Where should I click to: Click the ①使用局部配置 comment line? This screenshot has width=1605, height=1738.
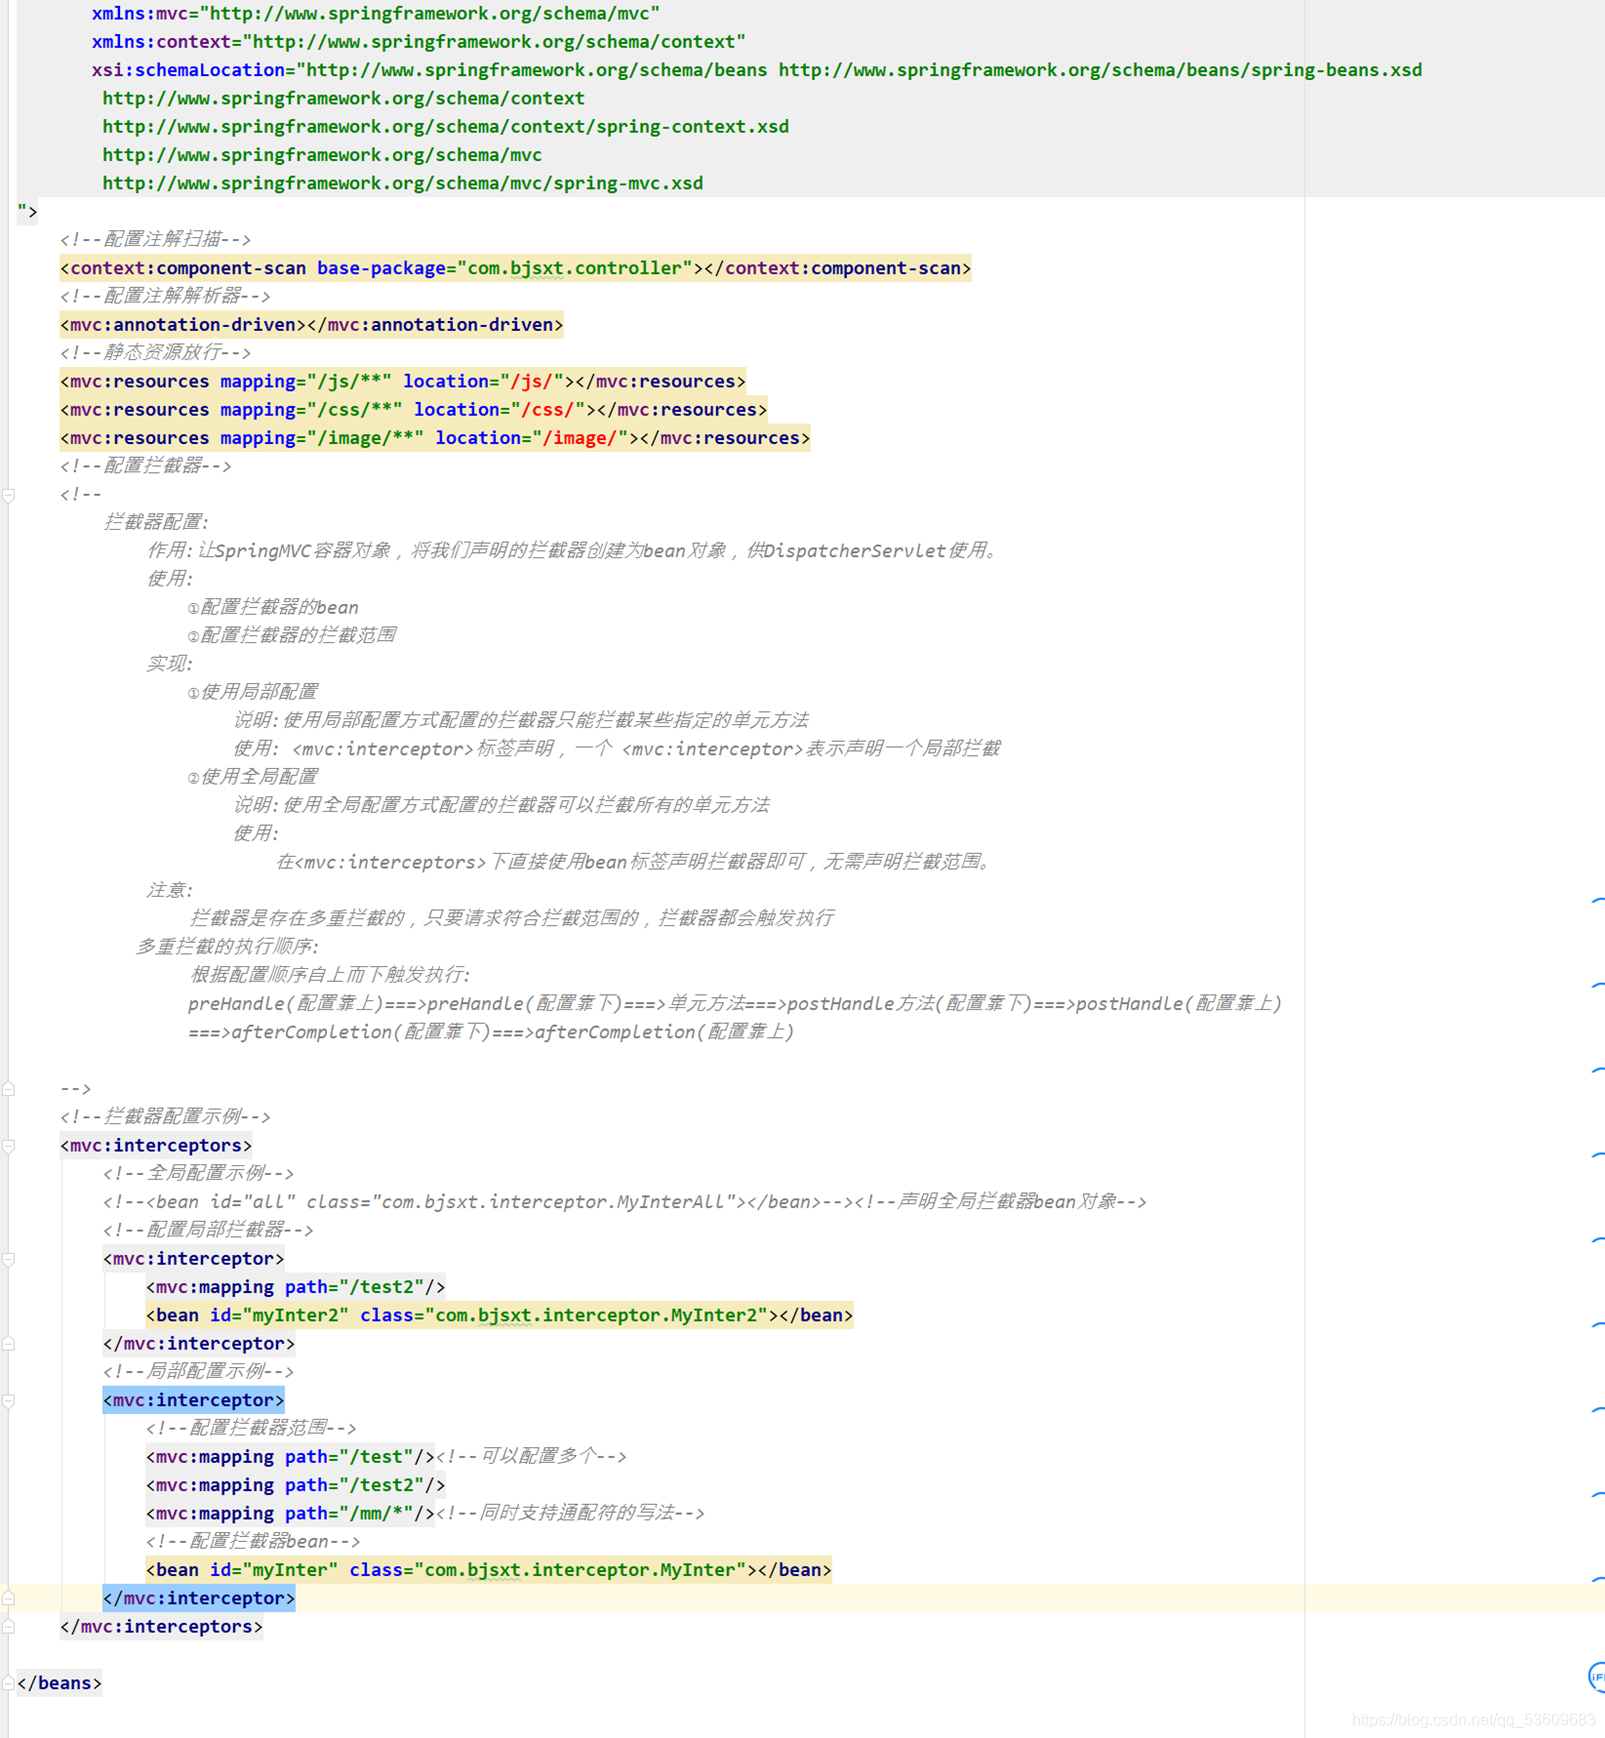point(253,692)
